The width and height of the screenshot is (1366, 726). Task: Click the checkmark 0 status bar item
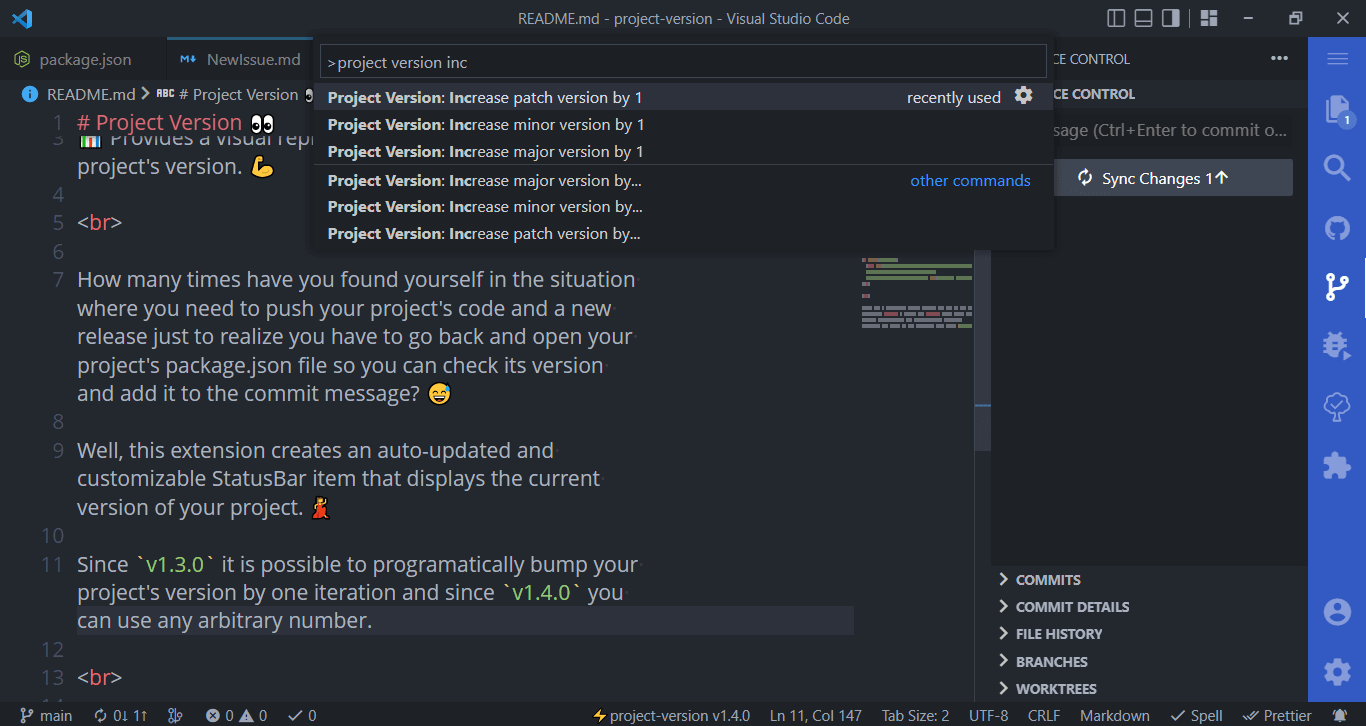[302, 715]
